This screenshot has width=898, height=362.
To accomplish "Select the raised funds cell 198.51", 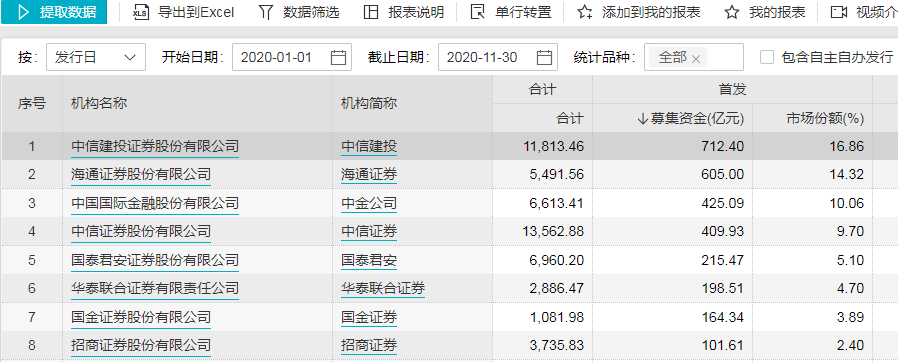I will (723, 288).
